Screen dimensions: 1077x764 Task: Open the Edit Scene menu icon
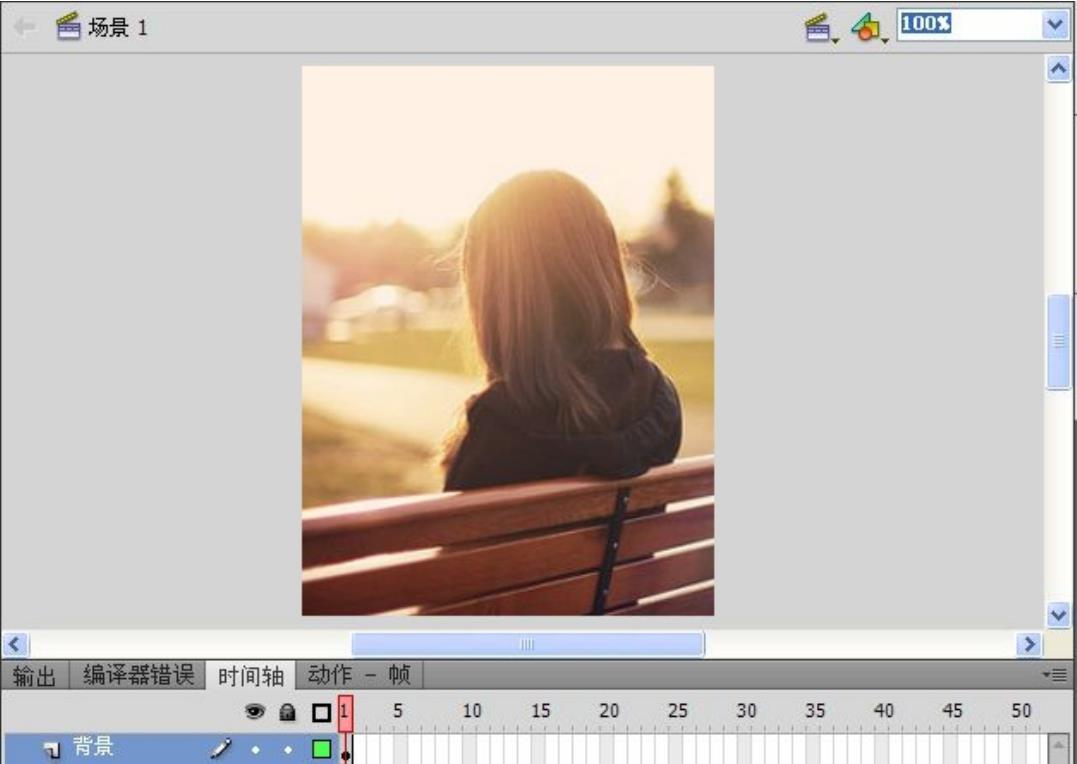coord(821,27)
